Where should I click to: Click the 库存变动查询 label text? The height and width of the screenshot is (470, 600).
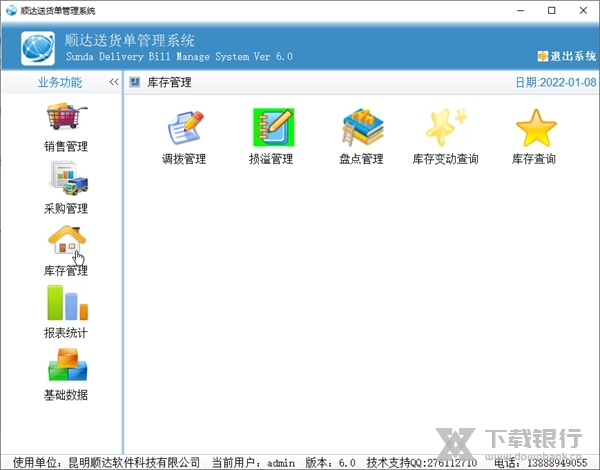click(x=445, y=159)
